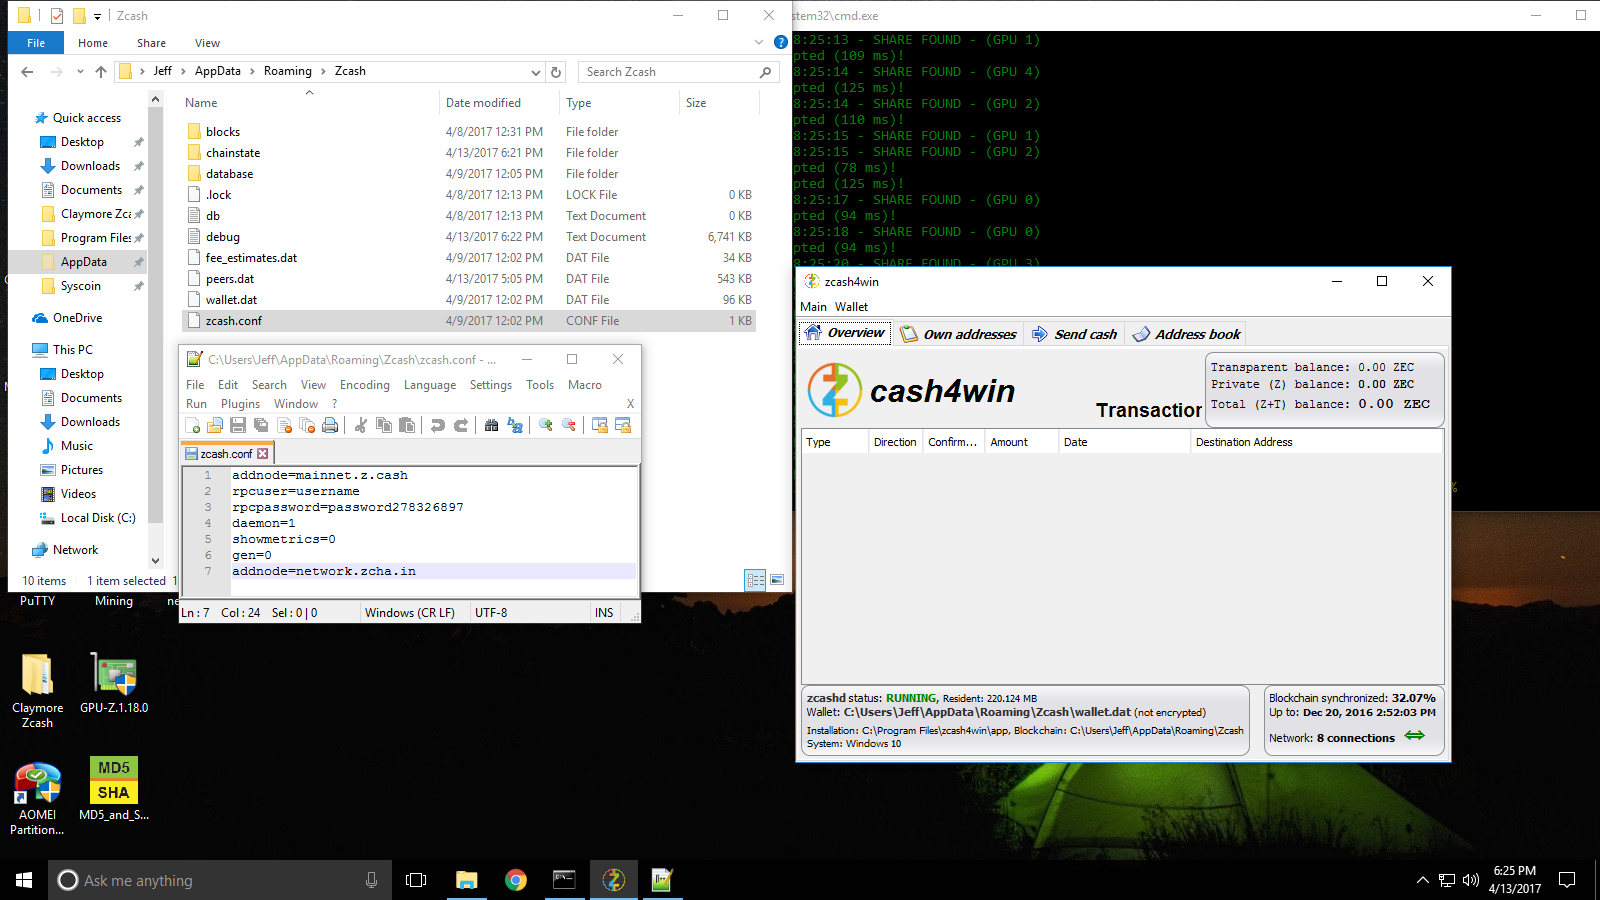Open the Plugins menu in Notepad++
This screenshot has height=900, width=1600.
240,404
